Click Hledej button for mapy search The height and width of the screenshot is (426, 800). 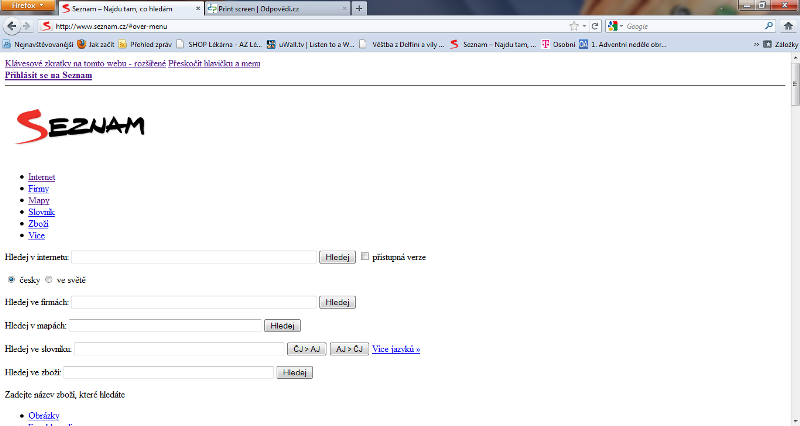tap(282, 325)
